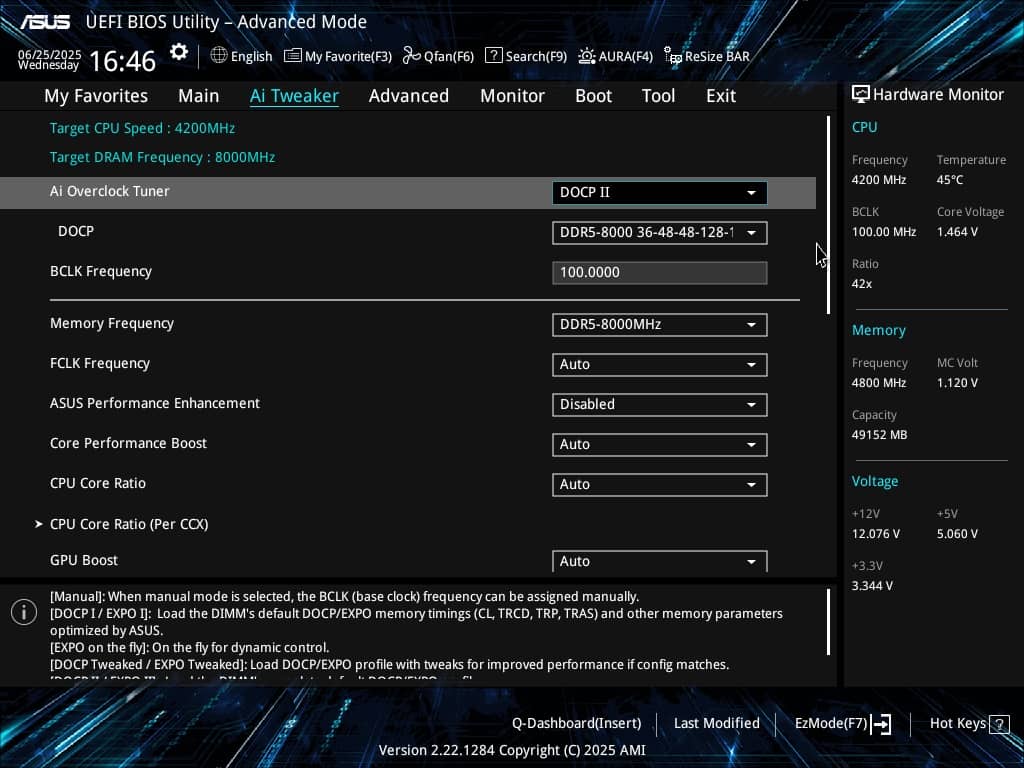Click the 4800 MHz memory frequency value
1024x768 pixels.
879,383
